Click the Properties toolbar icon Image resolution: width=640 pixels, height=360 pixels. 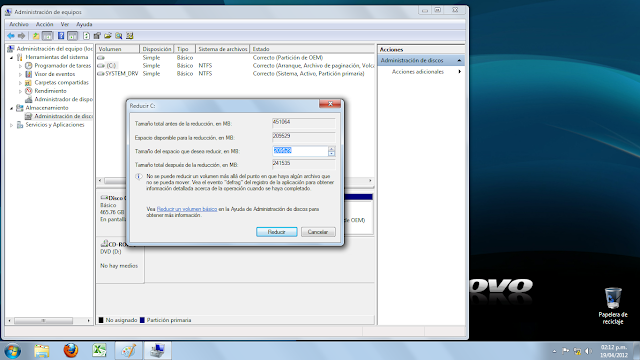click(x=97, y=36)
